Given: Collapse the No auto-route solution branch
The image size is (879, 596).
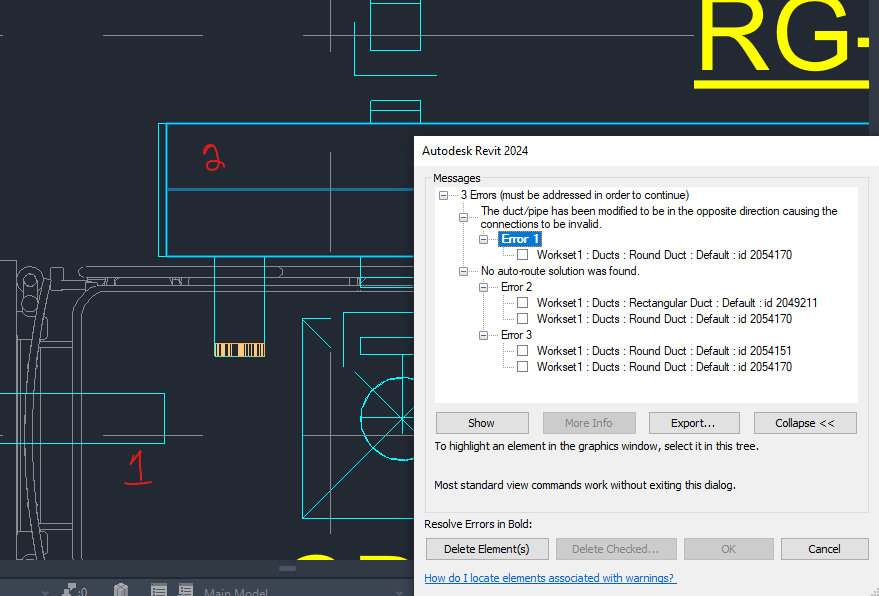Looking at the screenshot, I should [462, 270].
